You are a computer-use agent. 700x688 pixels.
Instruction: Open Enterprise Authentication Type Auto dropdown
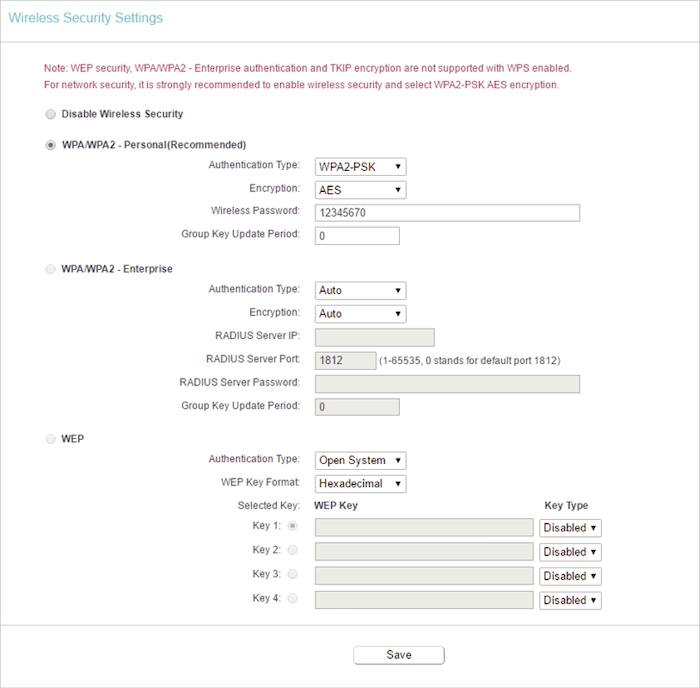[x=360, y=290]
